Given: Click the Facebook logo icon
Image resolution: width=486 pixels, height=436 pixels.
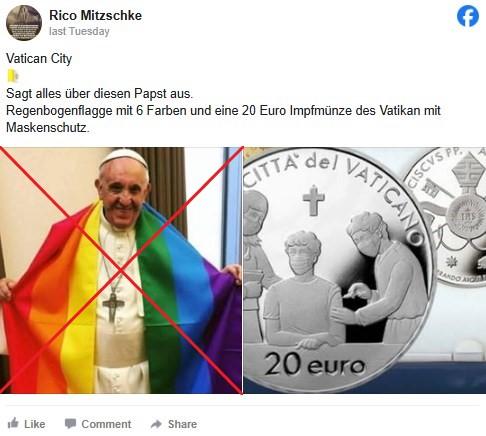Looking at the screenshot, I should pos(468,16).
